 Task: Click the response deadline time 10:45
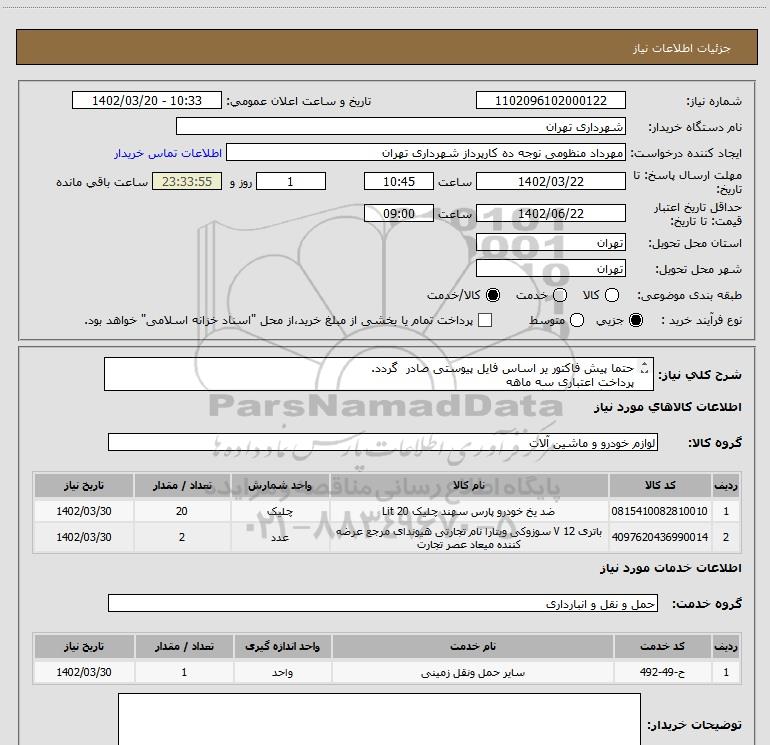[x=399, y=181]
